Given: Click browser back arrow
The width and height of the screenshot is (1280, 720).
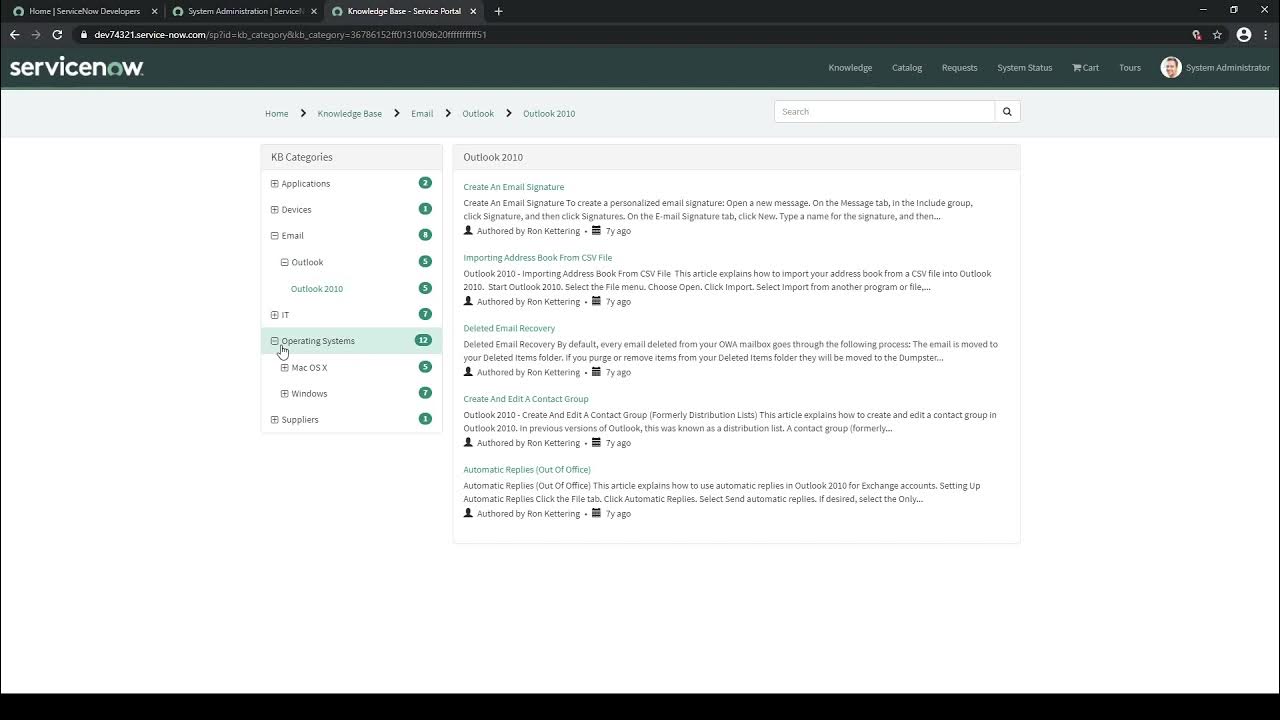Looking at the screenshot, I should click(x=15, y=34).
